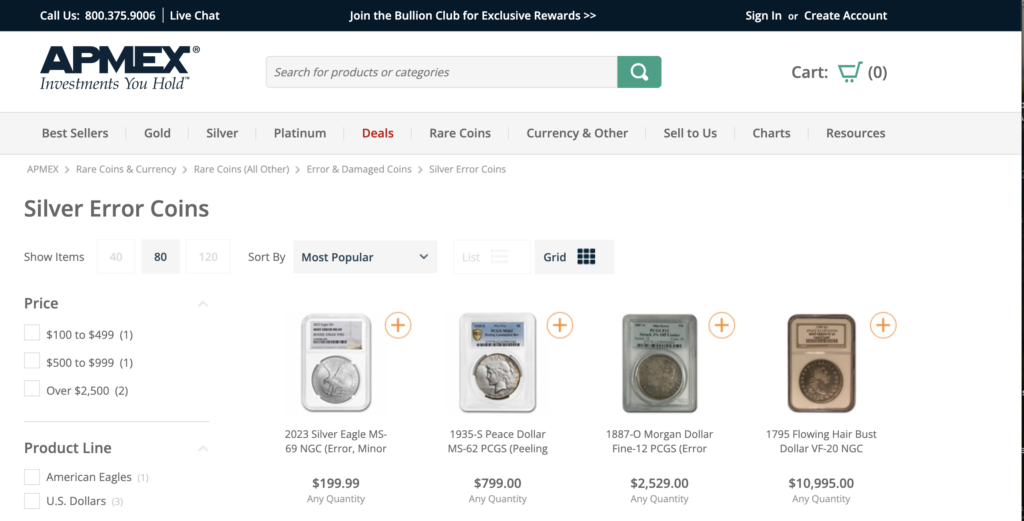Collapse the Price filter section
Image resolution: width=1024 pixels, height=521 pixels.
[203, 304]
